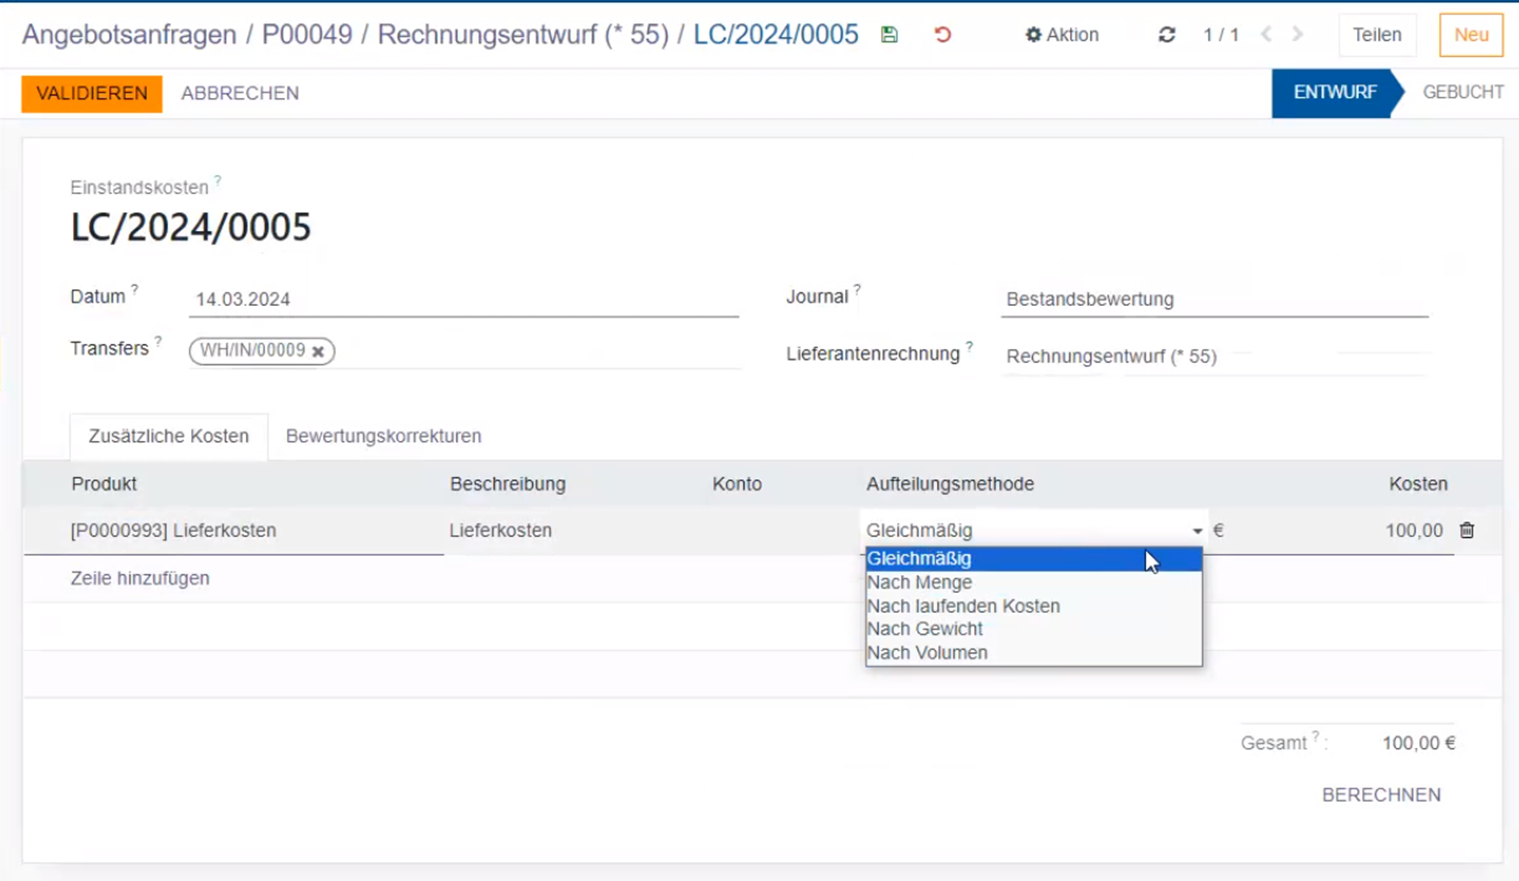This screenshot has width=1519, height=881.
Task: Open the Aktion gear menu
Action: tap(1061, 35)
